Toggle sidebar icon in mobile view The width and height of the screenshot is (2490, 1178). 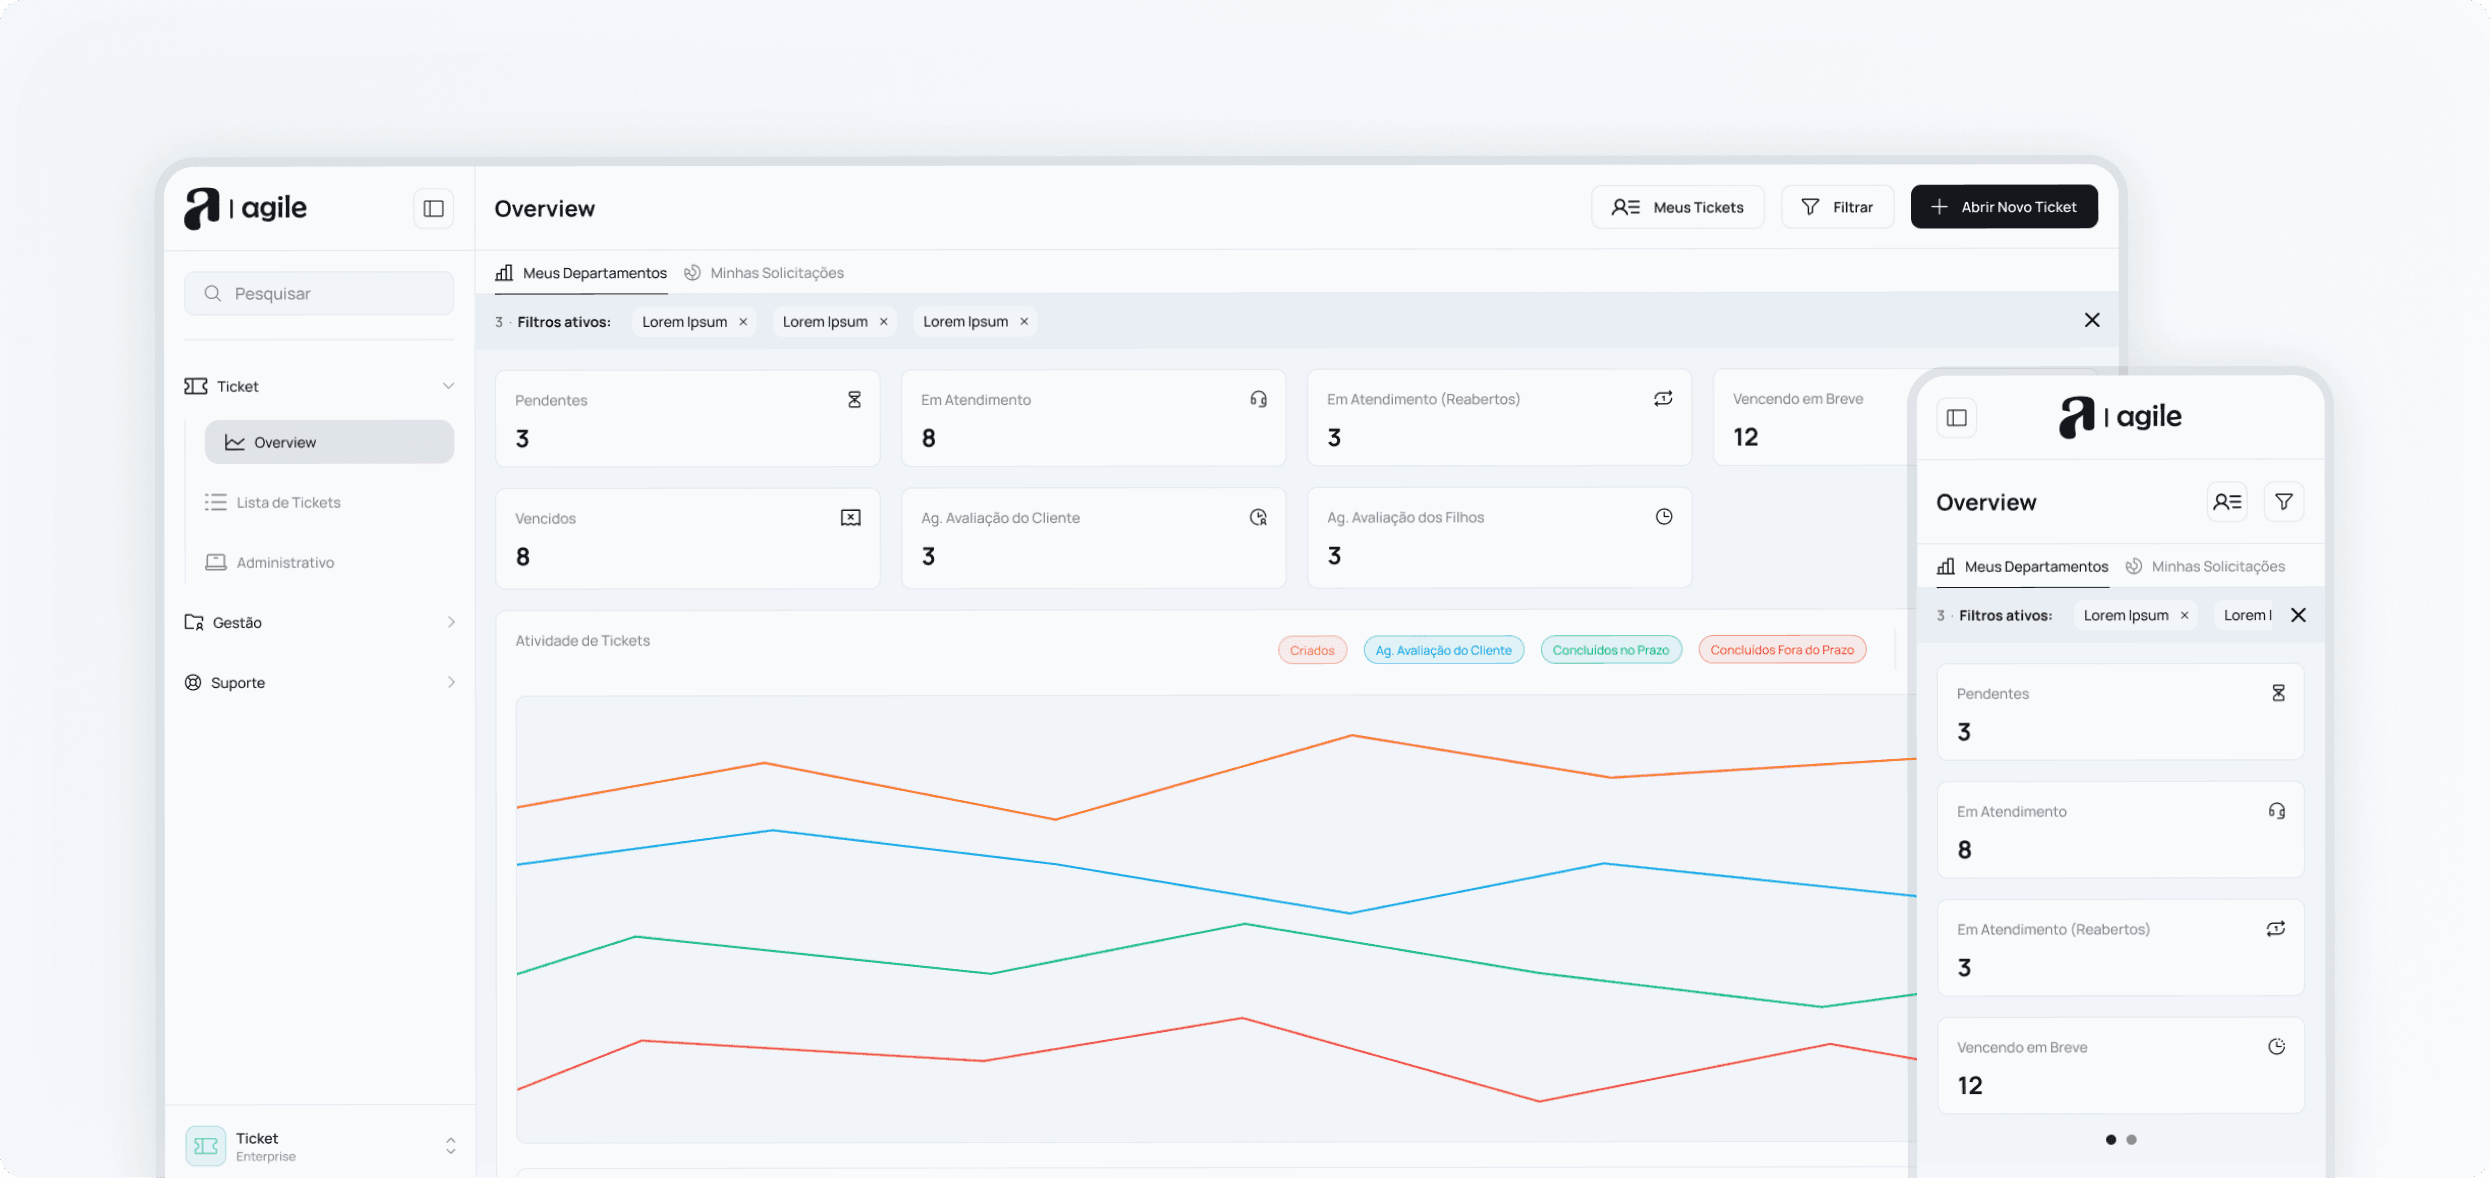[1957, 418]
